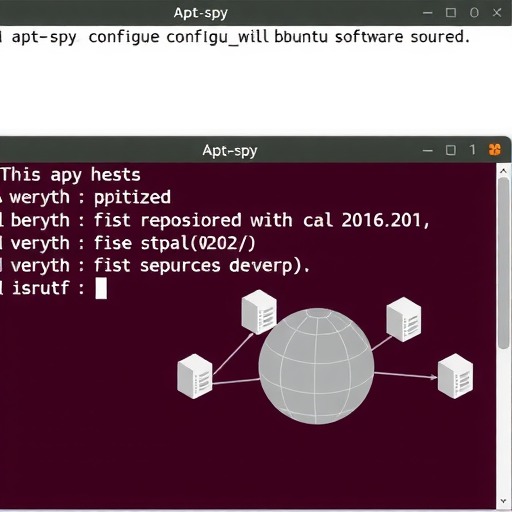Click the terminal vertical scrollbar thumb
Screen dimensions: 512x512
[x=503, y=263]
